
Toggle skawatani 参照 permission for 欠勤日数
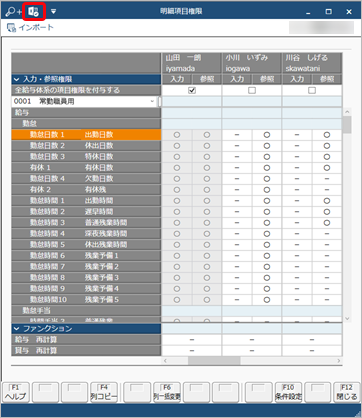pyautogui.click(x=327, y=179)
